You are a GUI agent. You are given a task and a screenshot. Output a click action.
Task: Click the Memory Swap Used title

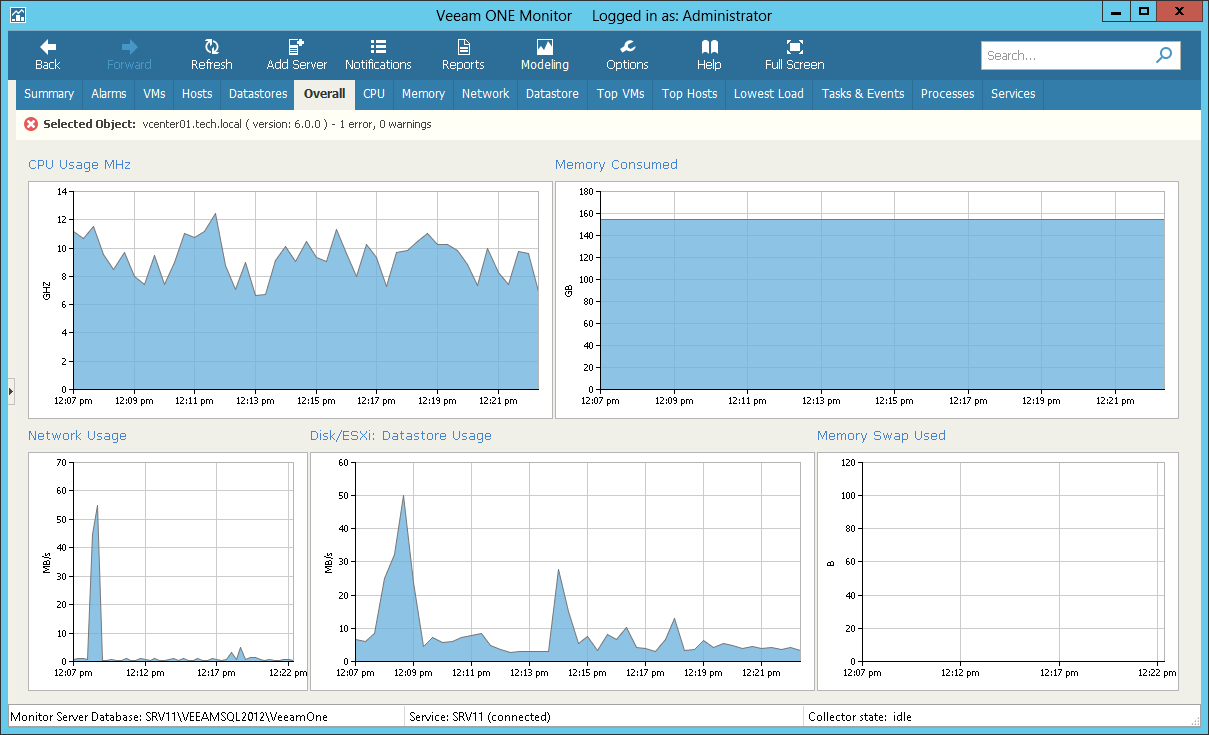pos(881,436)
